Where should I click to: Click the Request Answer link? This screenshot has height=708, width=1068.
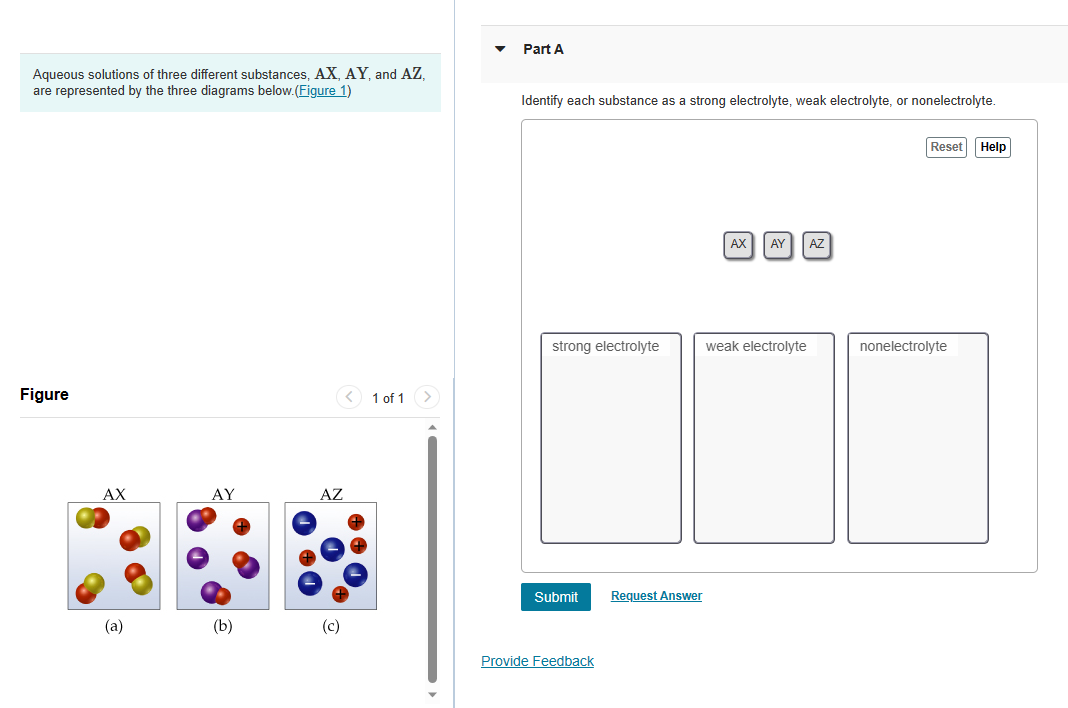pos(656,595)
